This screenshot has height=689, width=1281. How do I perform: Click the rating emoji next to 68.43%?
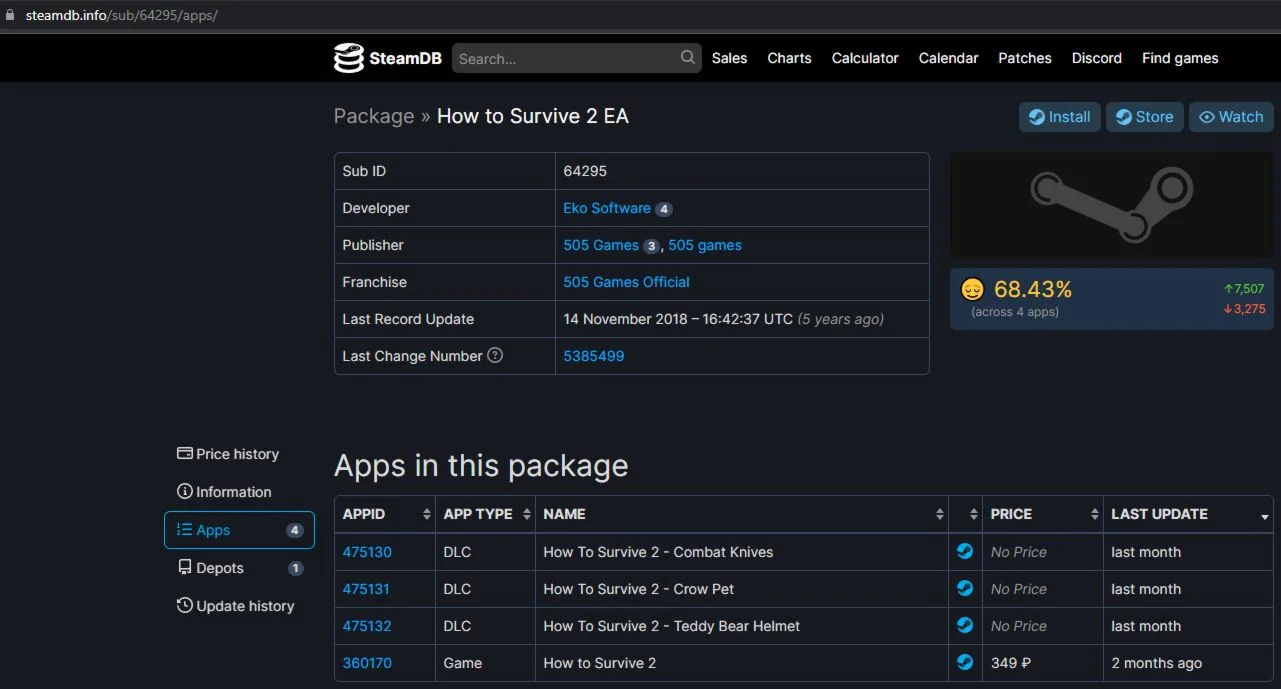972,290
